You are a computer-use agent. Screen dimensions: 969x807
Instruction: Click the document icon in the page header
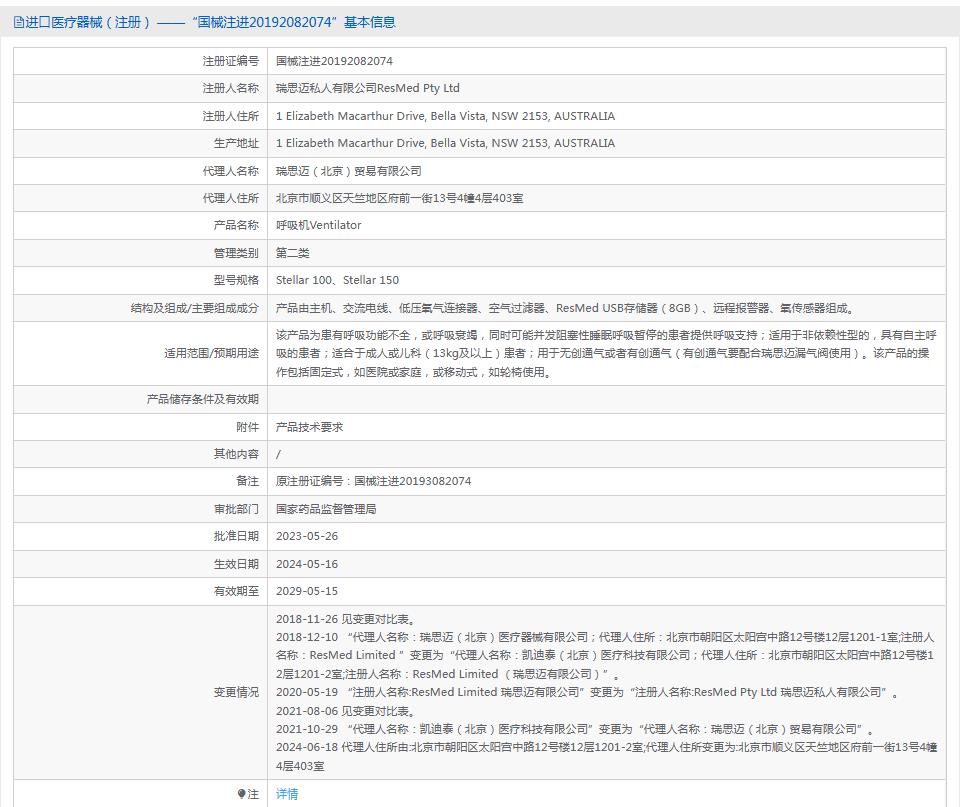(19, 22)
